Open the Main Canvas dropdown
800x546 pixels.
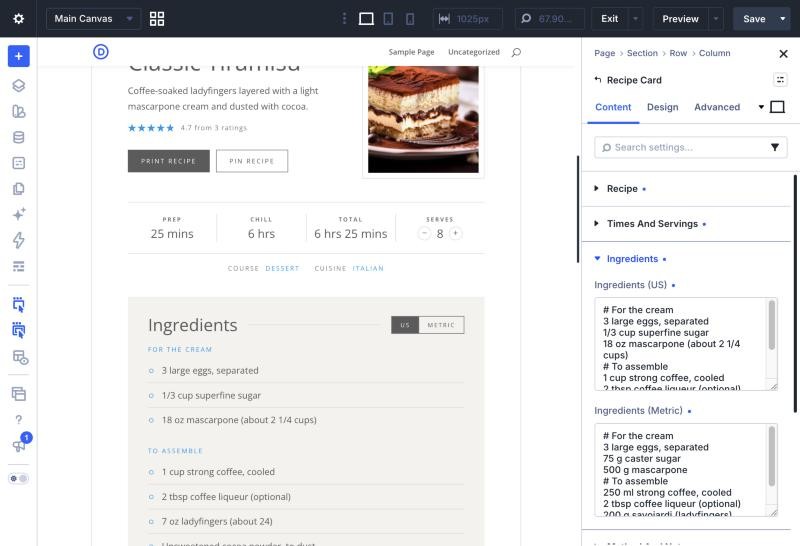93,19
